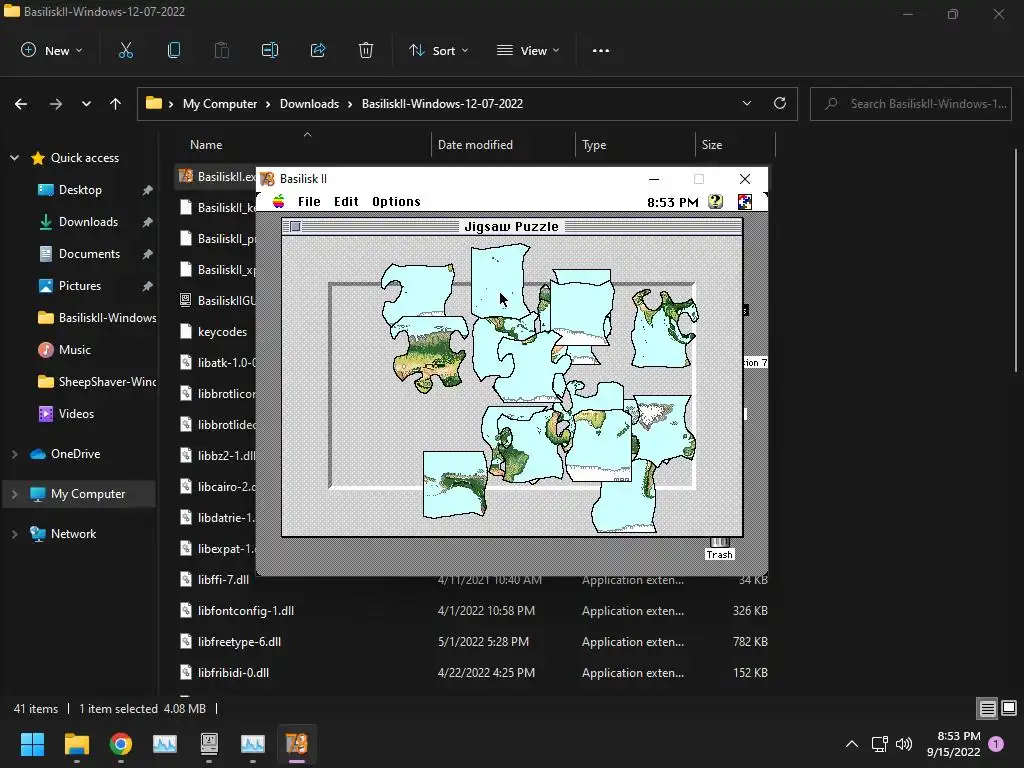Open the New dropdown in Explorer

tap(52, 50)
